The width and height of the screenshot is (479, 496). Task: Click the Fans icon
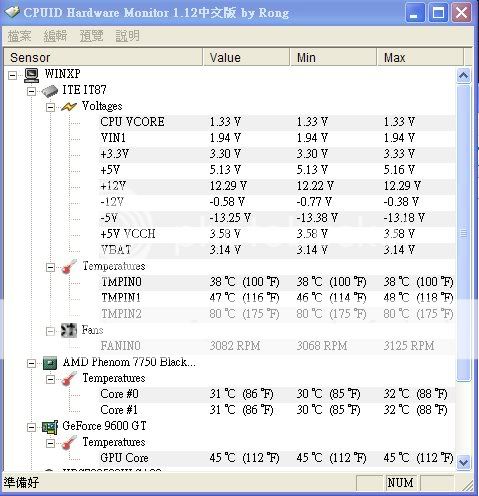[69, 330]
